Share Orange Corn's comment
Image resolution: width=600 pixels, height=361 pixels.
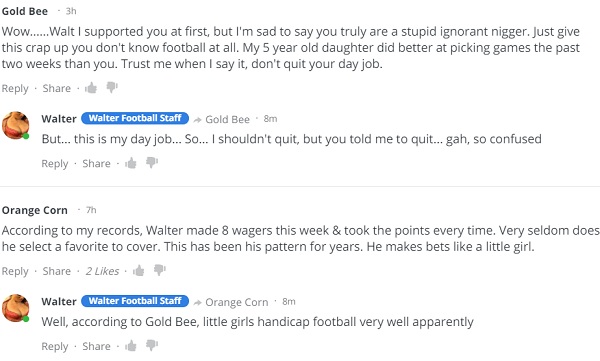tap(57, 271)
